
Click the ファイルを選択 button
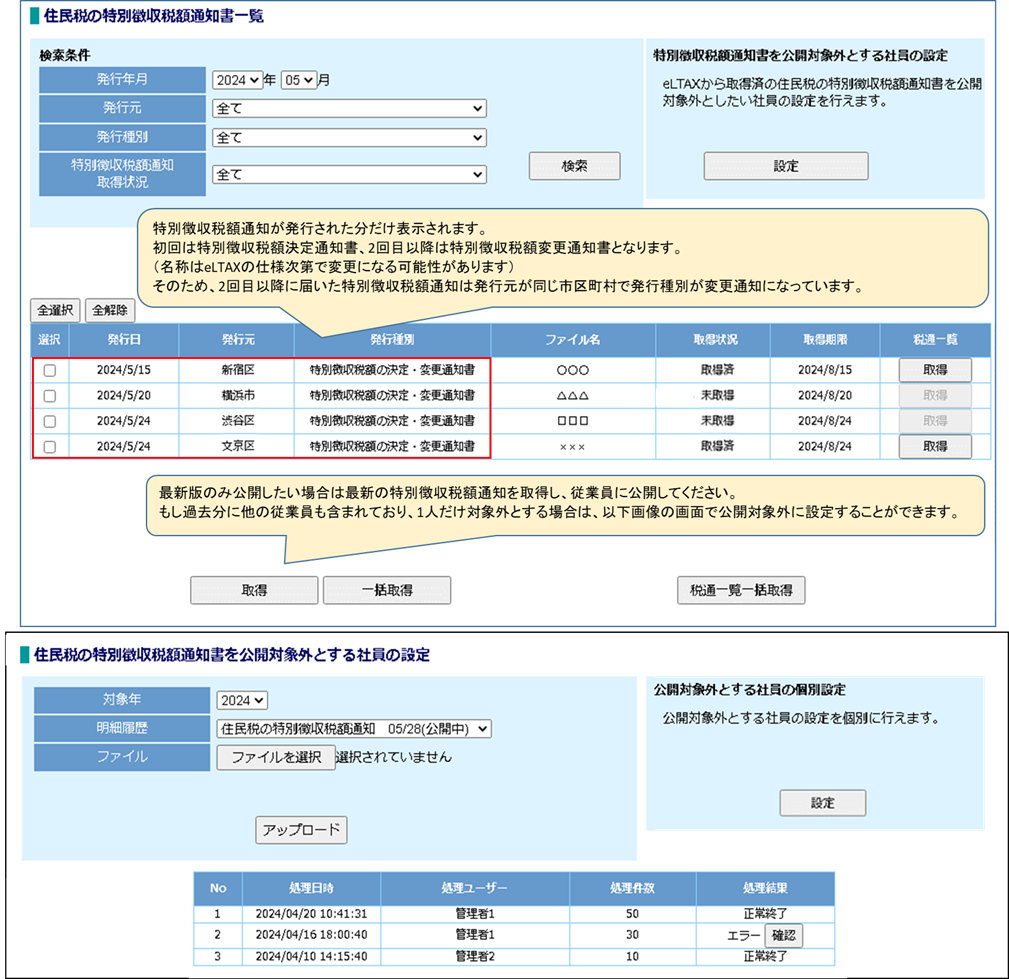tap(276, 757)
